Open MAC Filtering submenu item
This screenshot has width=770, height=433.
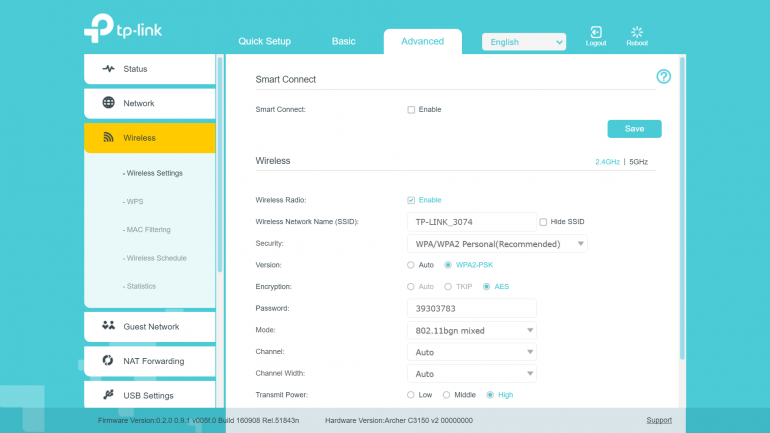(x=147, y=230)
